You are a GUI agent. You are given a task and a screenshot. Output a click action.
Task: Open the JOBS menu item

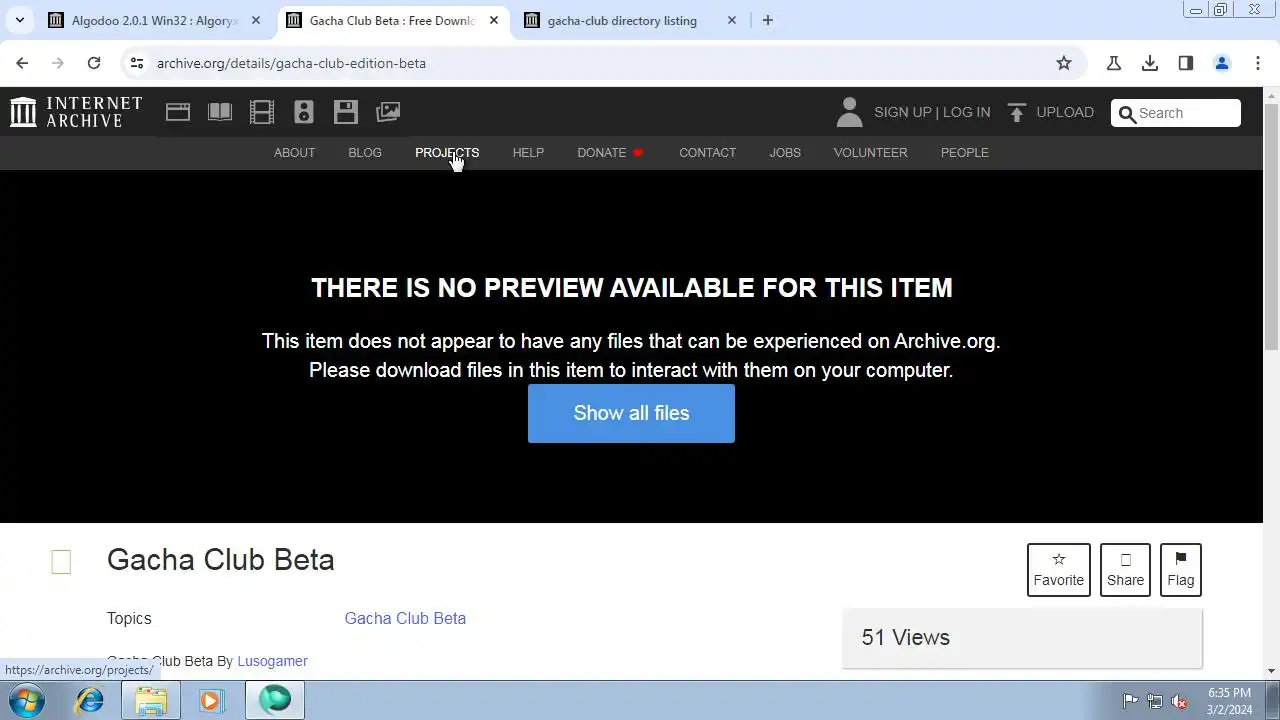(x=785, y=153)
